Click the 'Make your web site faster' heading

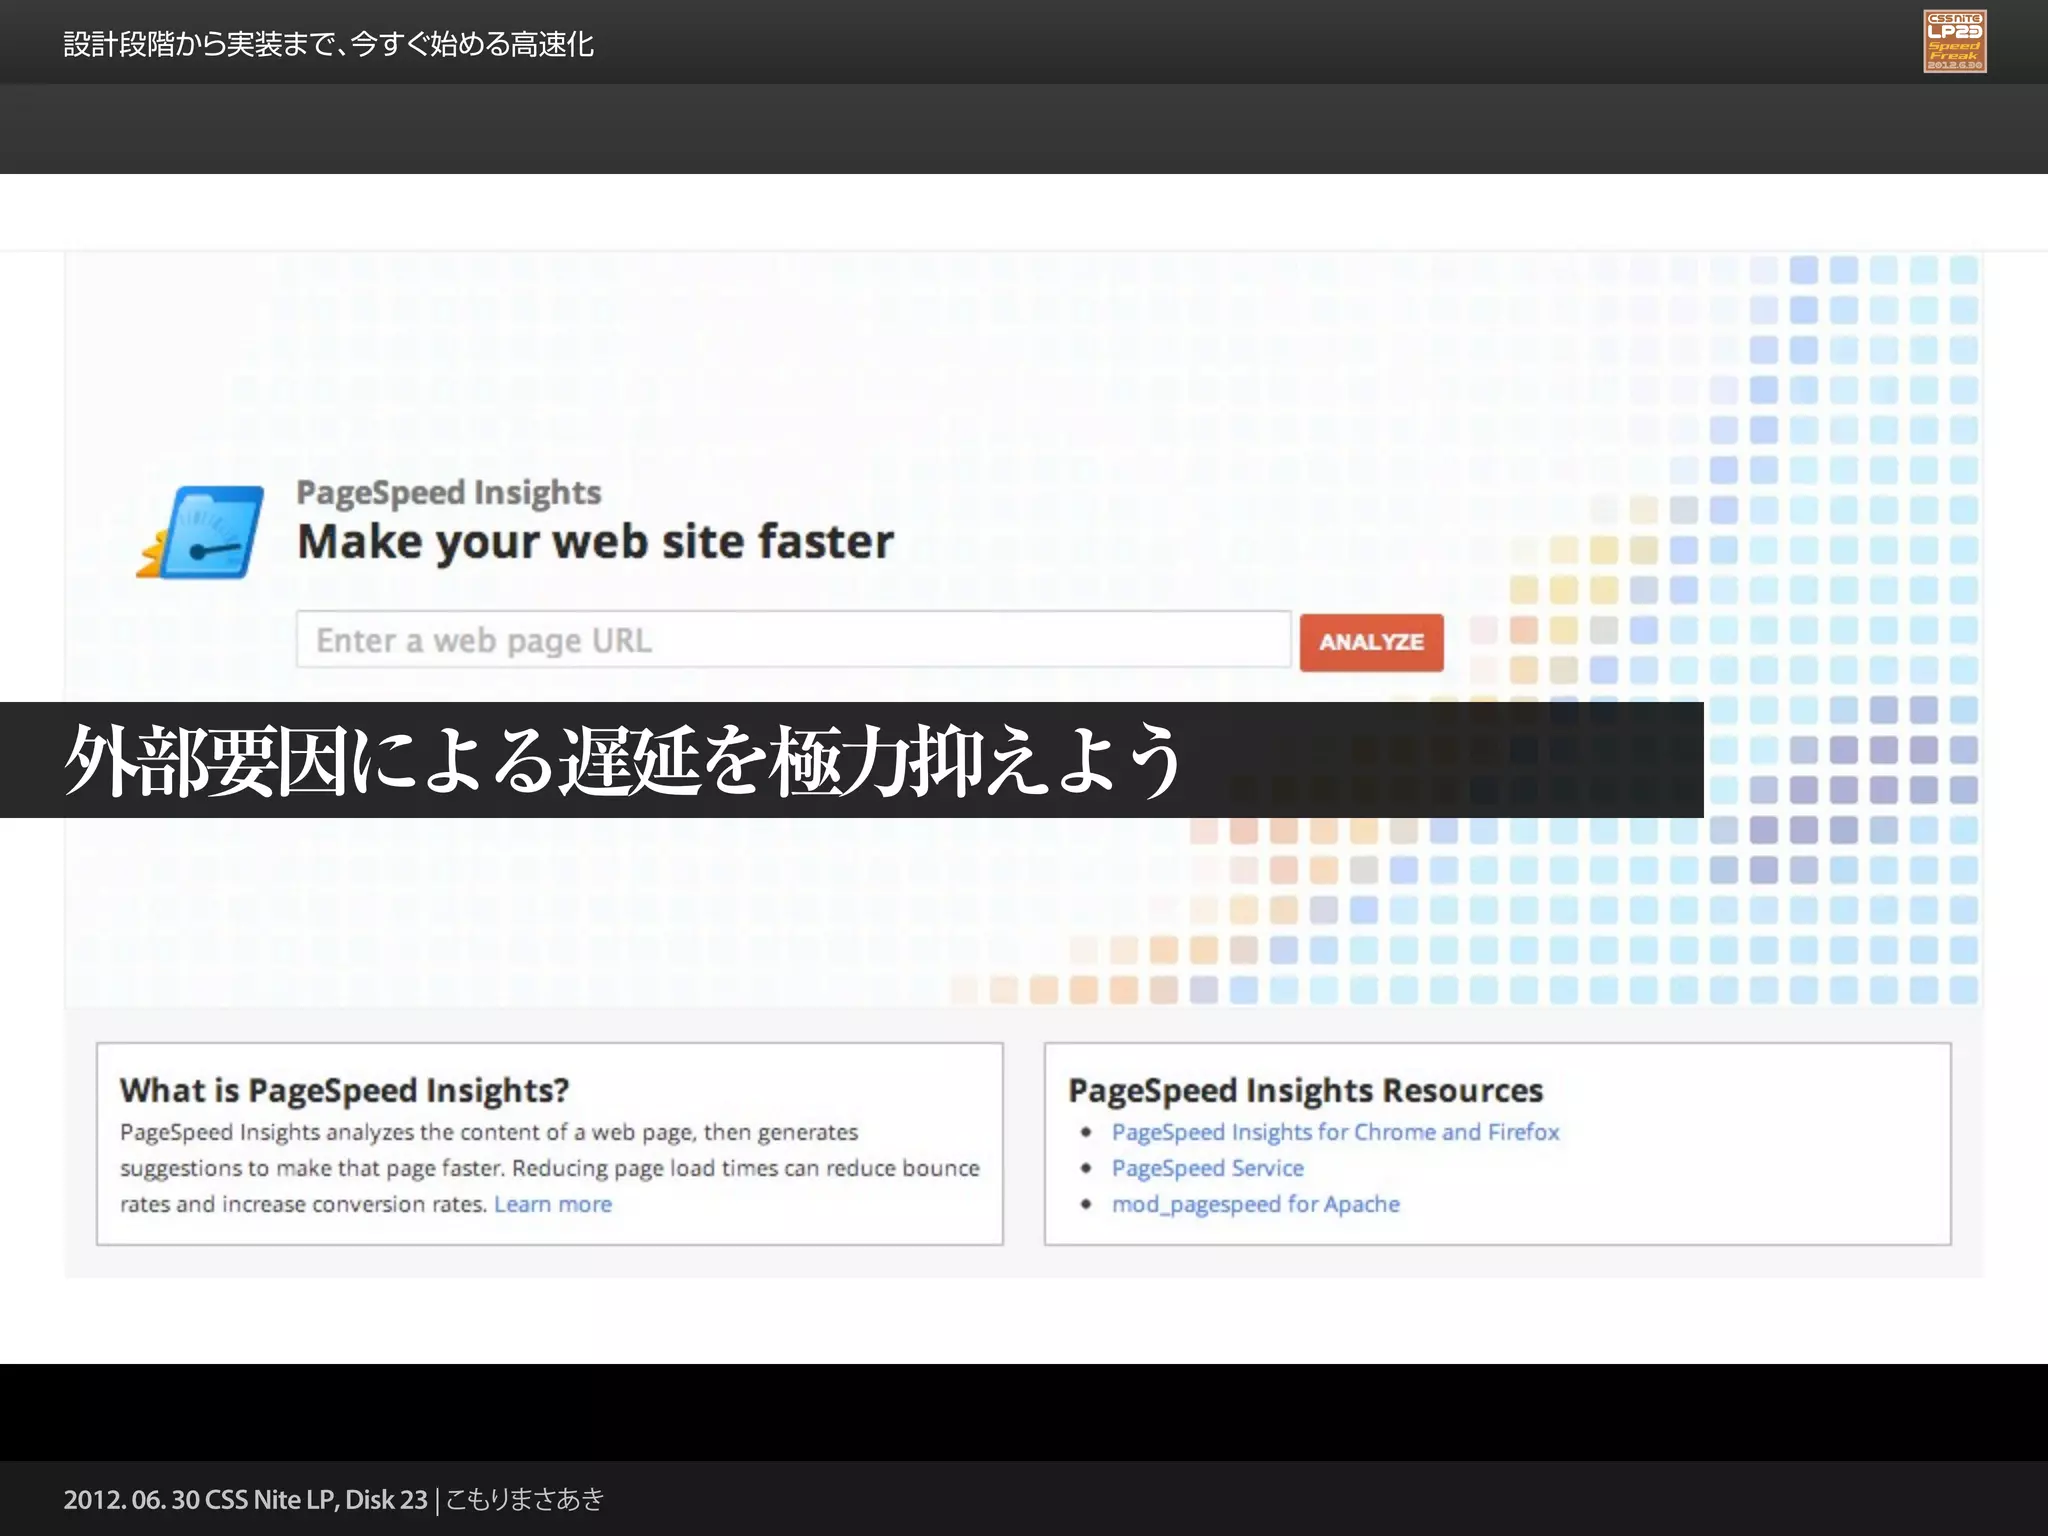(595, 542)
